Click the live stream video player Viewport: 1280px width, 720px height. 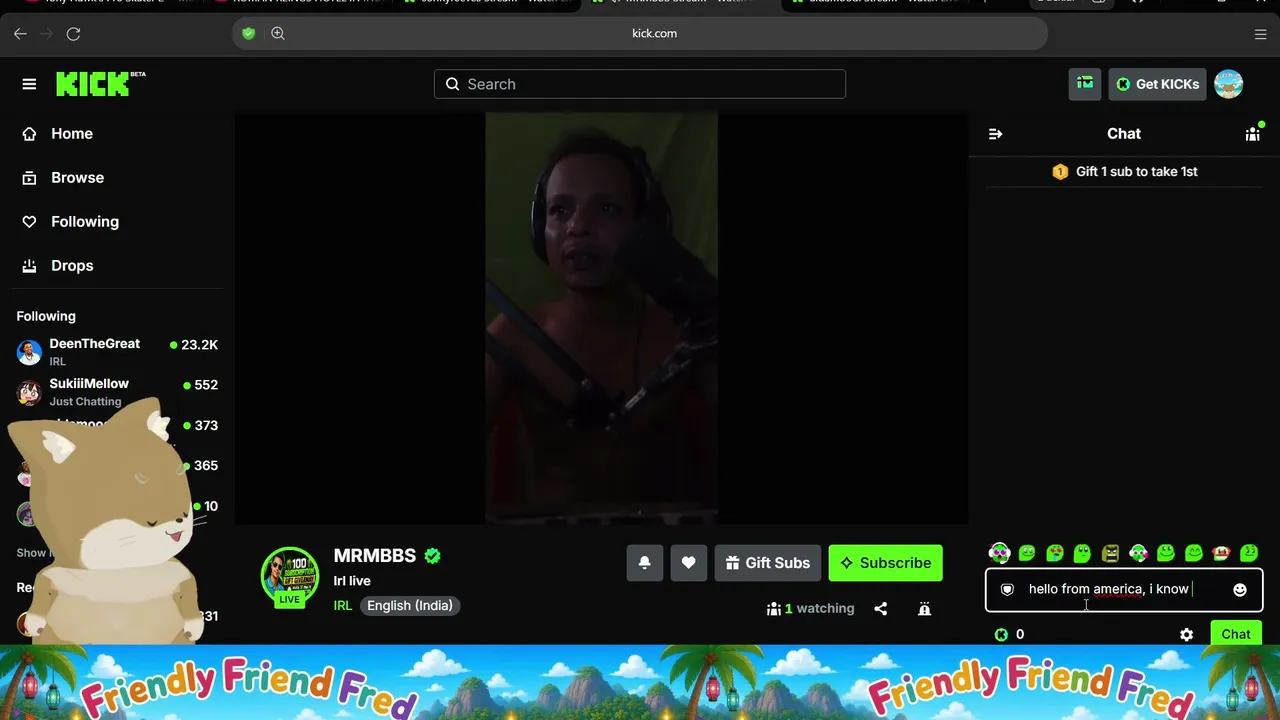(601, 318)
